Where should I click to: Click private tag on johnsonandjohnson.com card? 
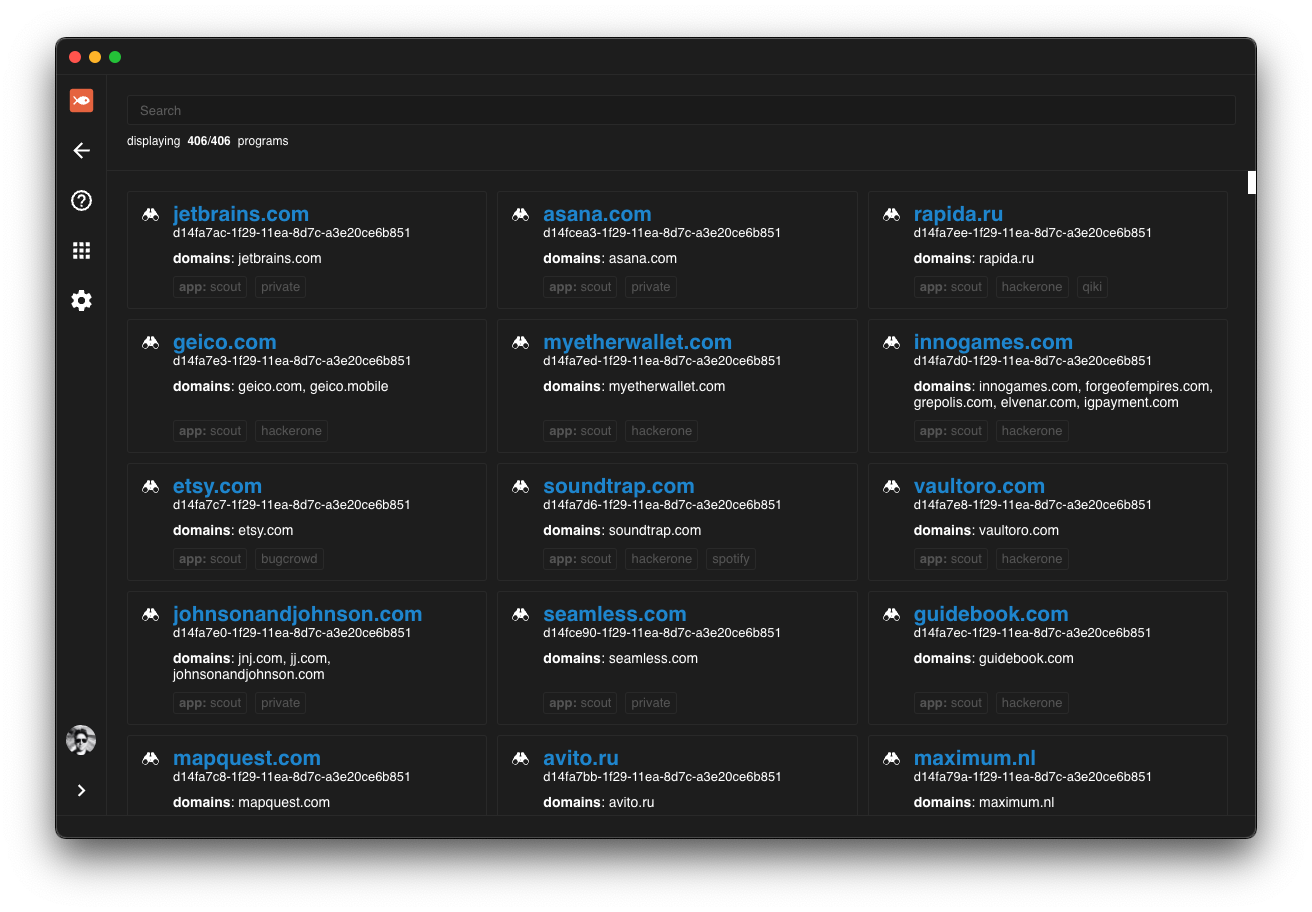pos(280,703)
